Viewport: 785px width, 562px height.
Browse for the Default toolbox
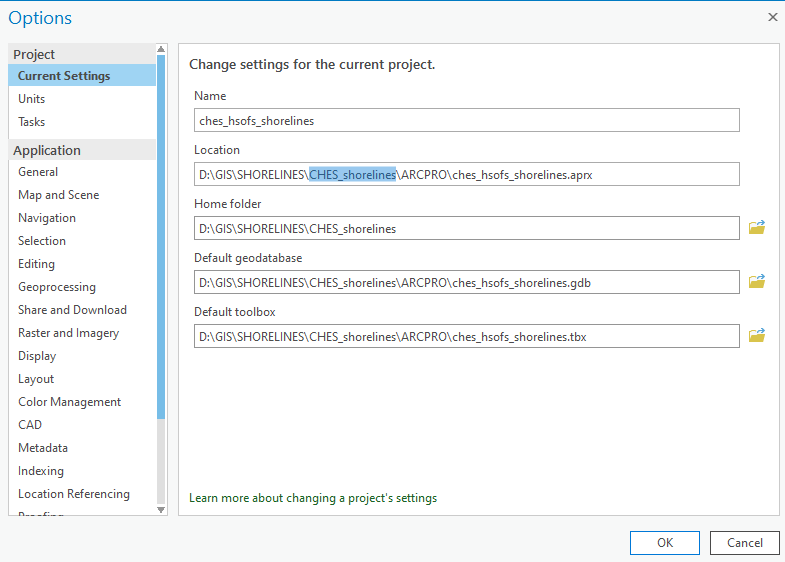point(757,336)
